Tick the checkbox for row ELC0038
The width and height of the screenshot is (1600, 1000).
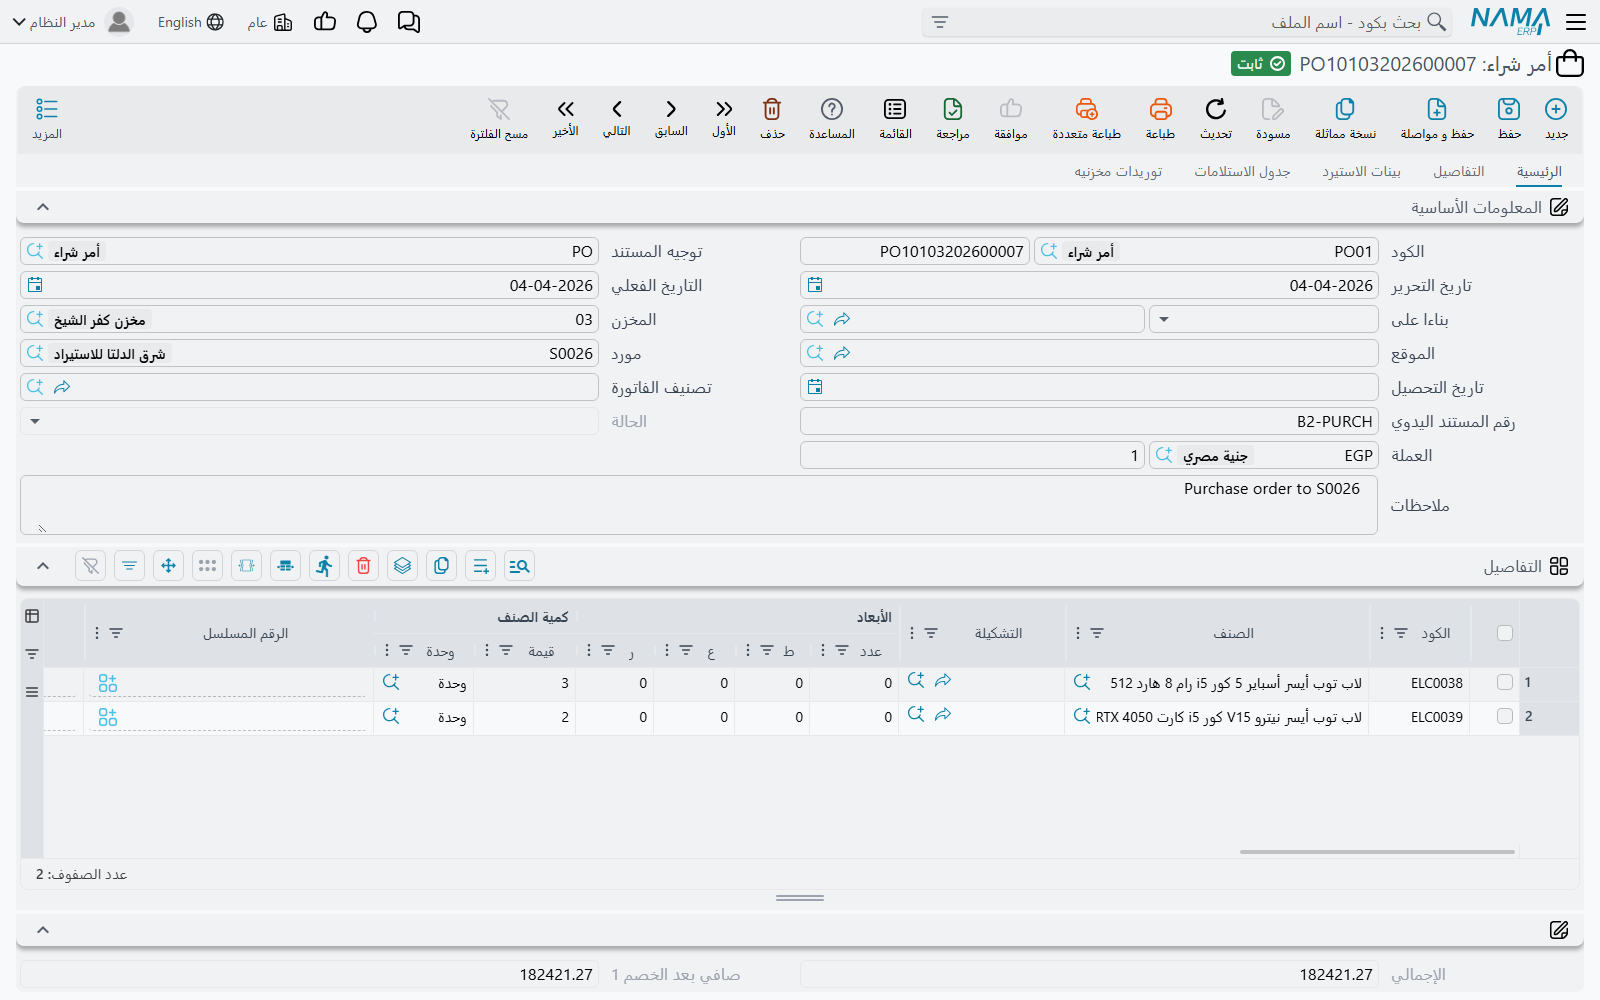coord(1505,682)
